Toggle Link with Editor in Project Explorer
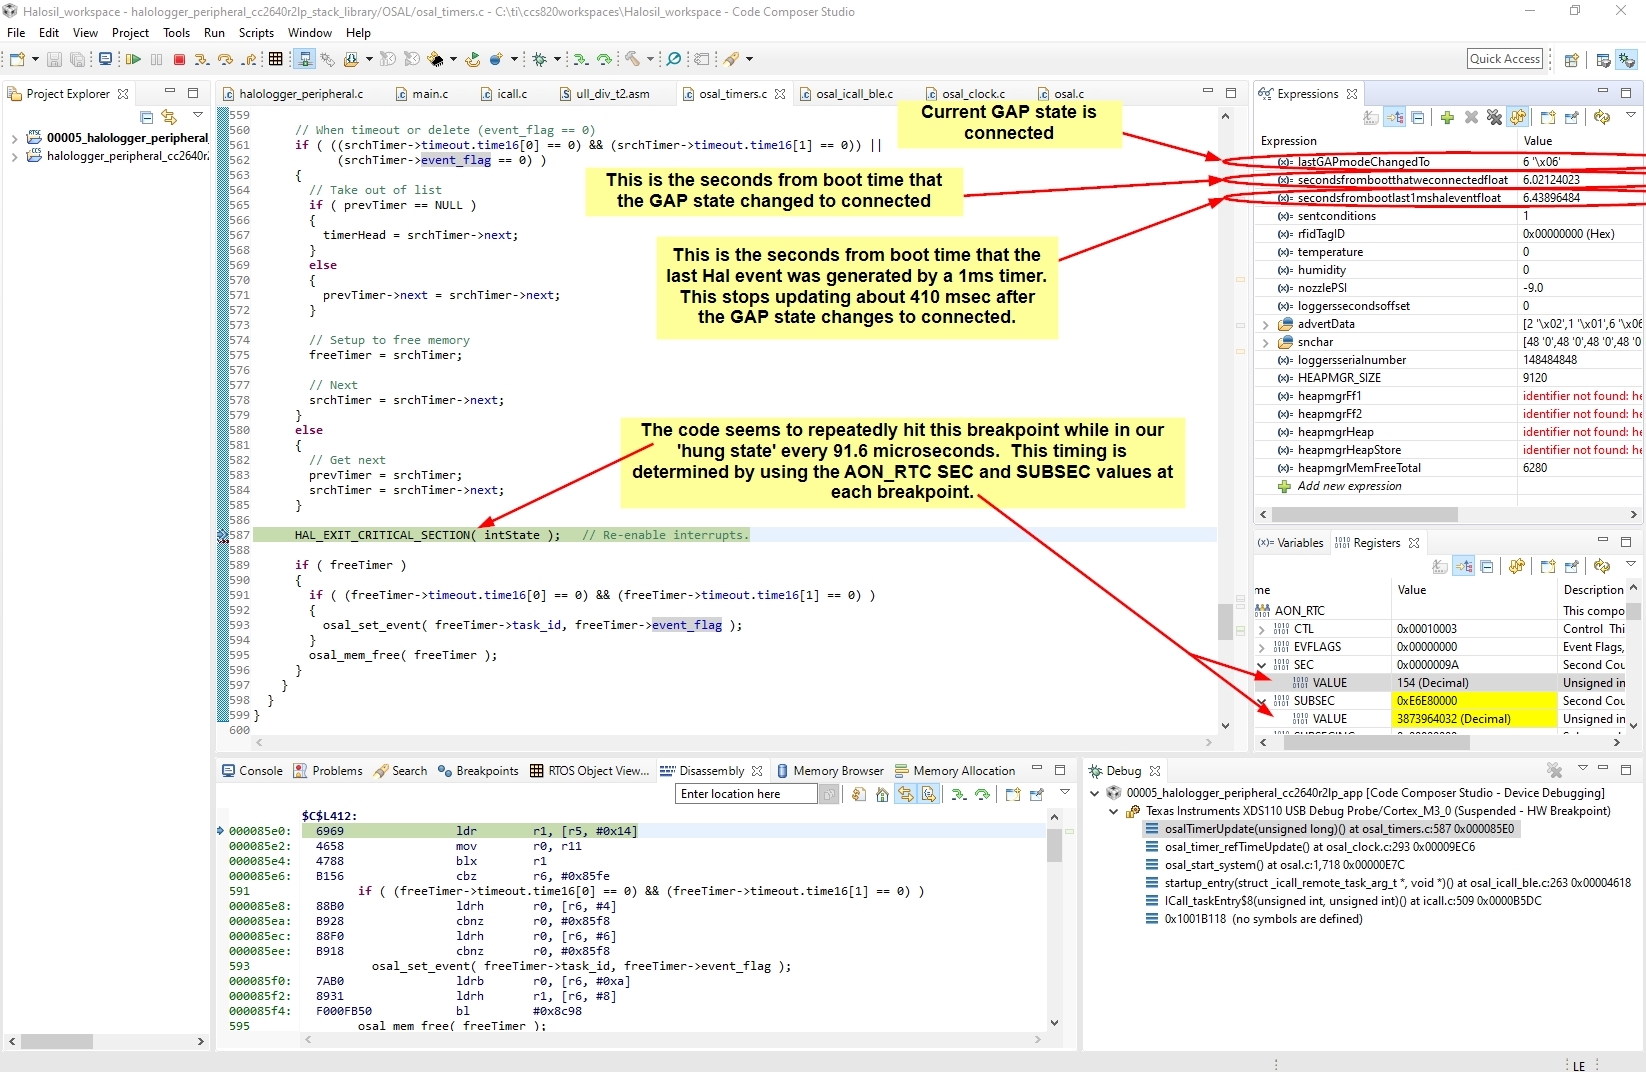Image resolution: width=1646 pixels, height=1072 pixels. [168, 117]
